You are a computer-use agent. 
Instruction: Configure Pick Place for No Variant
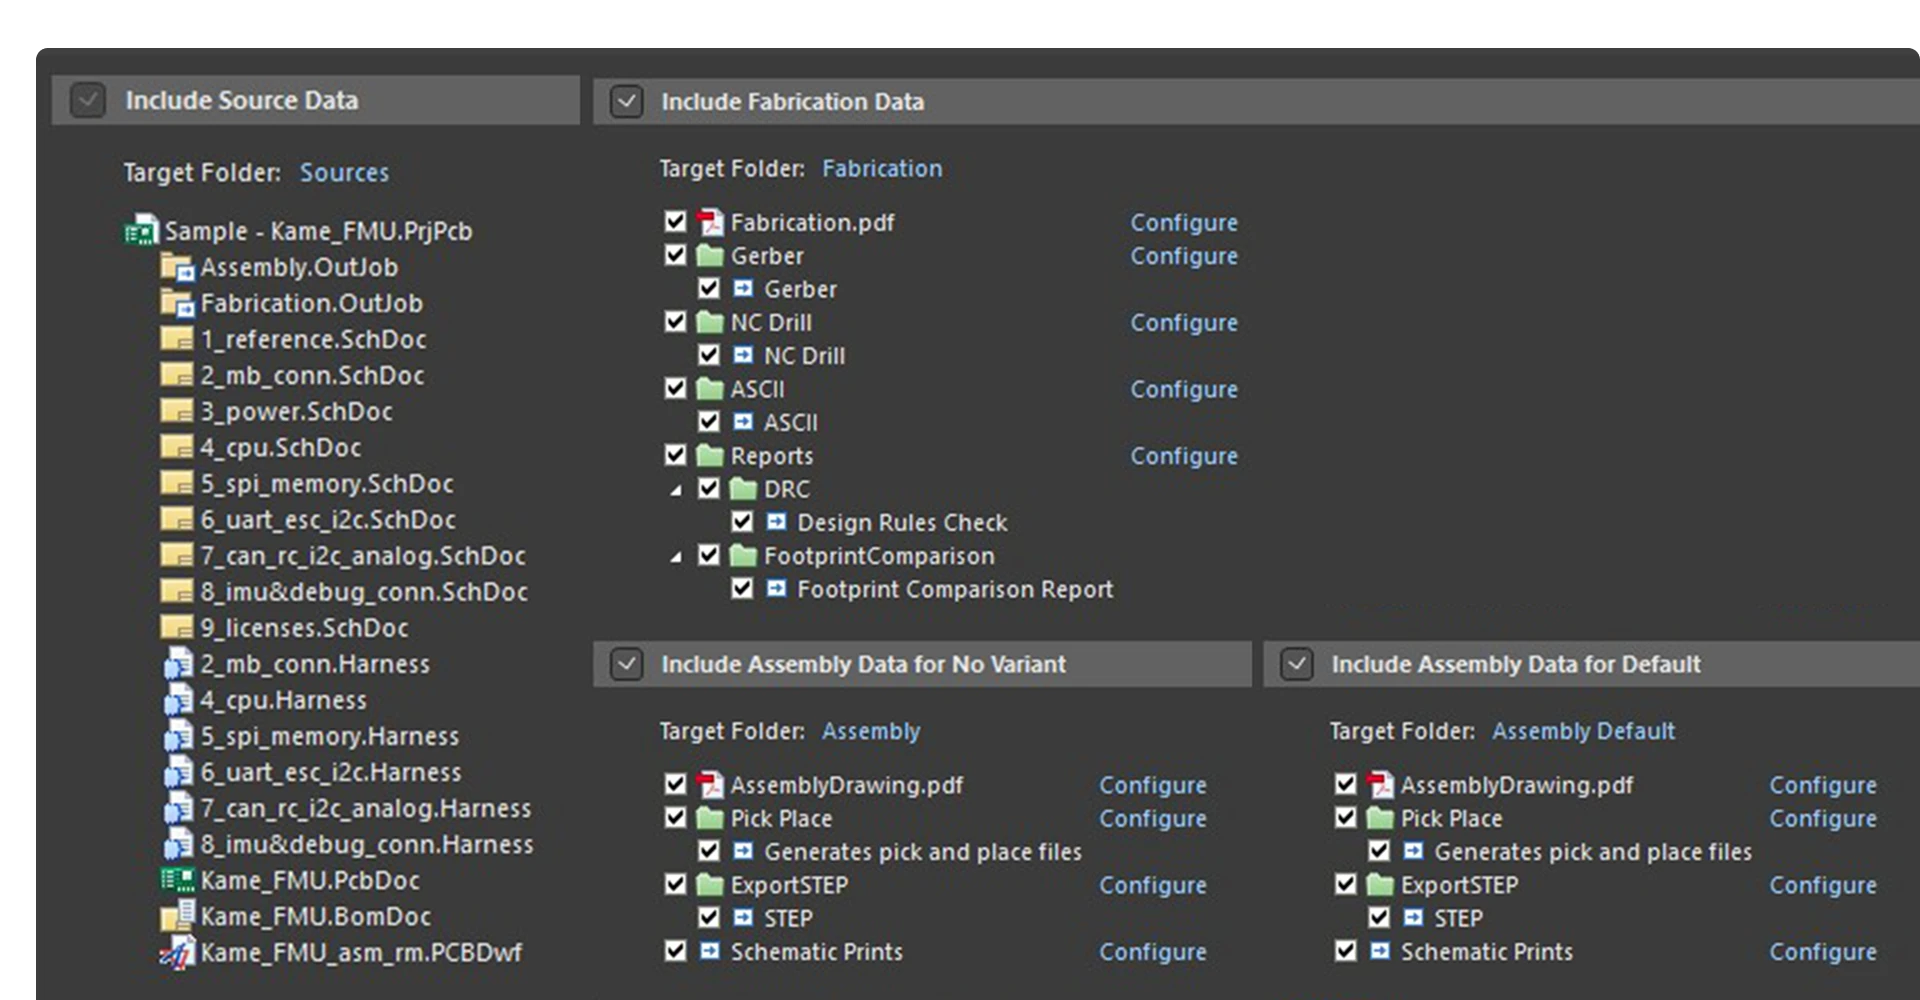pos(1153,819)
